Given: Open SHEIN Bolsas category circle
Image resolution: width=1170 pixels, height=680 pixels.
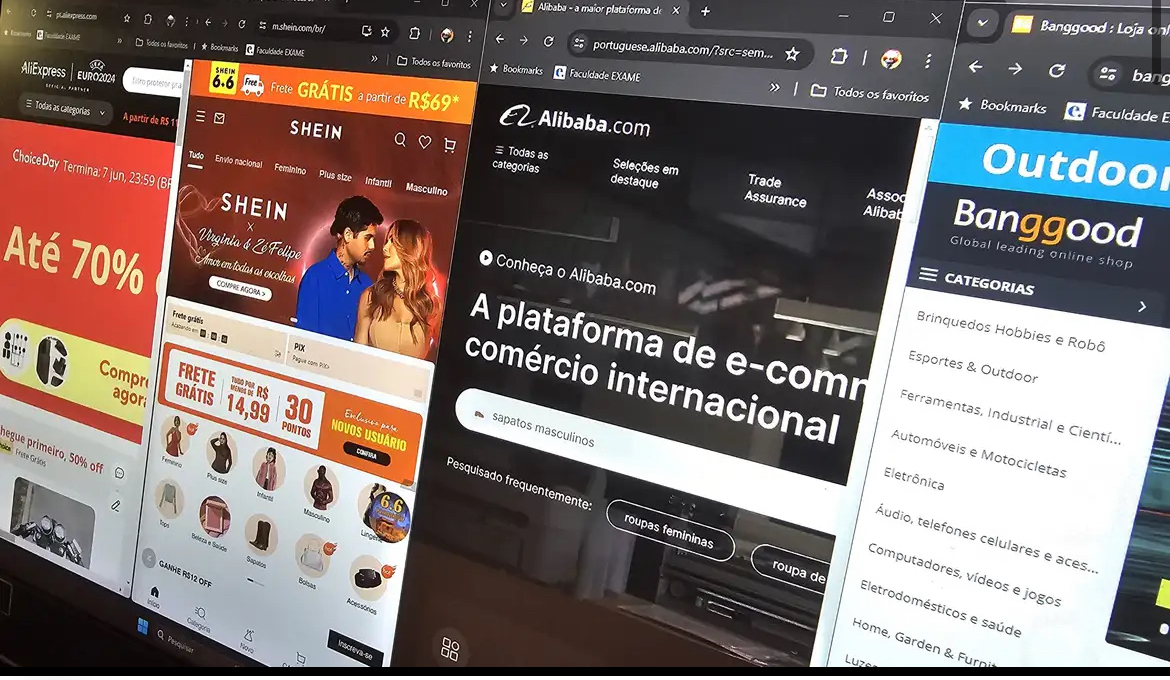Looking at the screenshot, I should click(x=312, y=555).
